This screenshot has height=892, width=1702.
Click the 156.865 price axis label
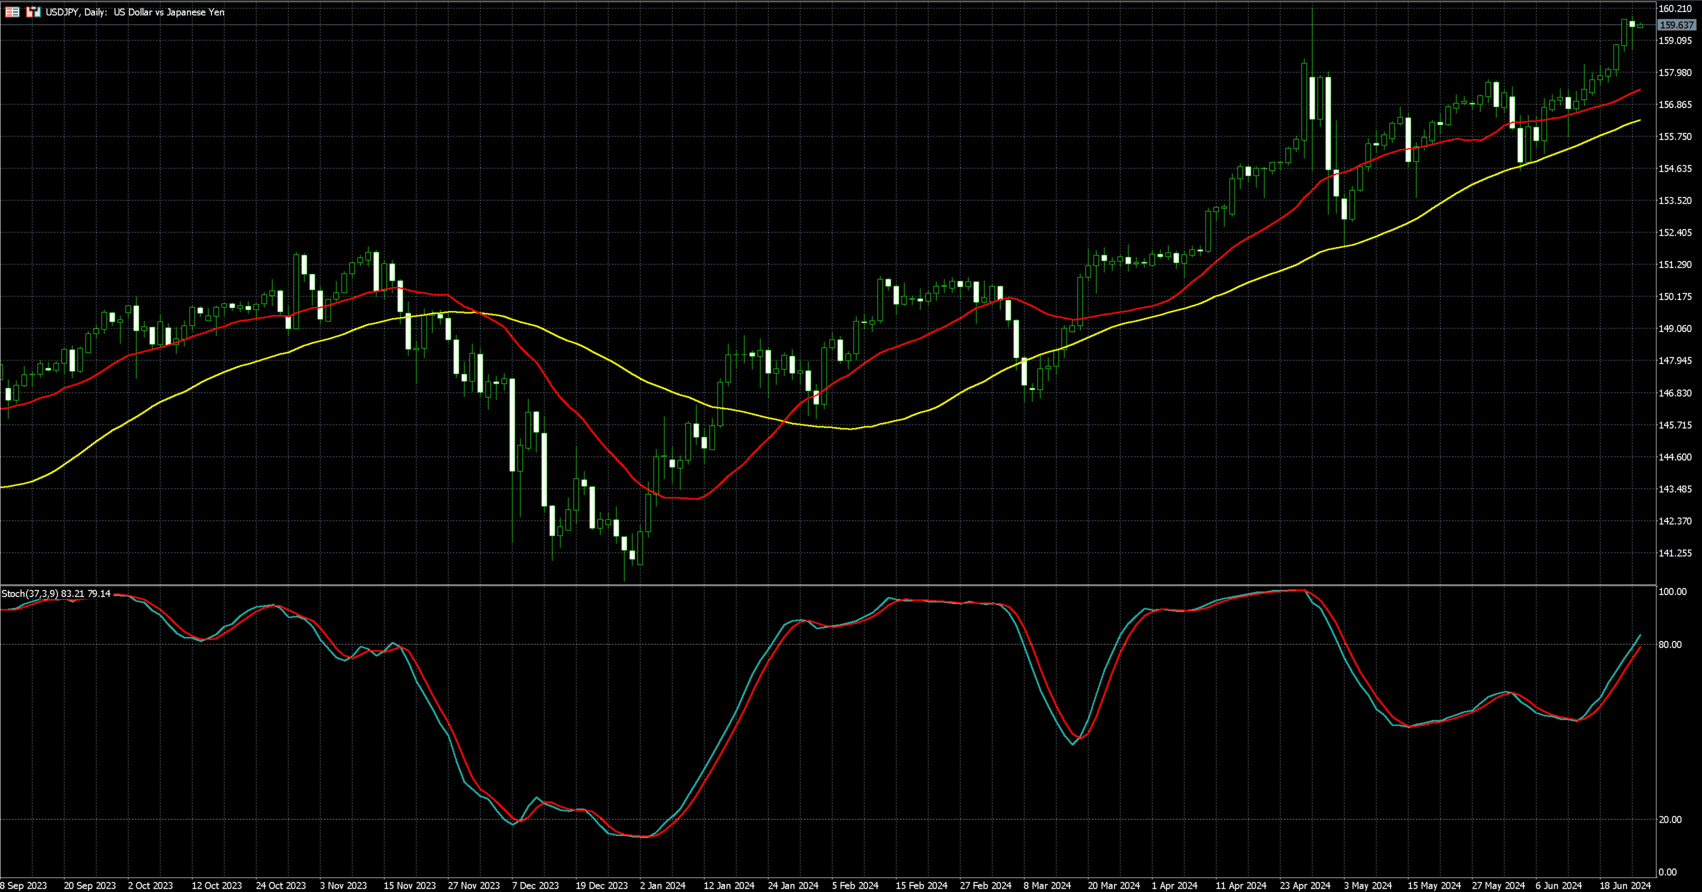[1675, 105]
